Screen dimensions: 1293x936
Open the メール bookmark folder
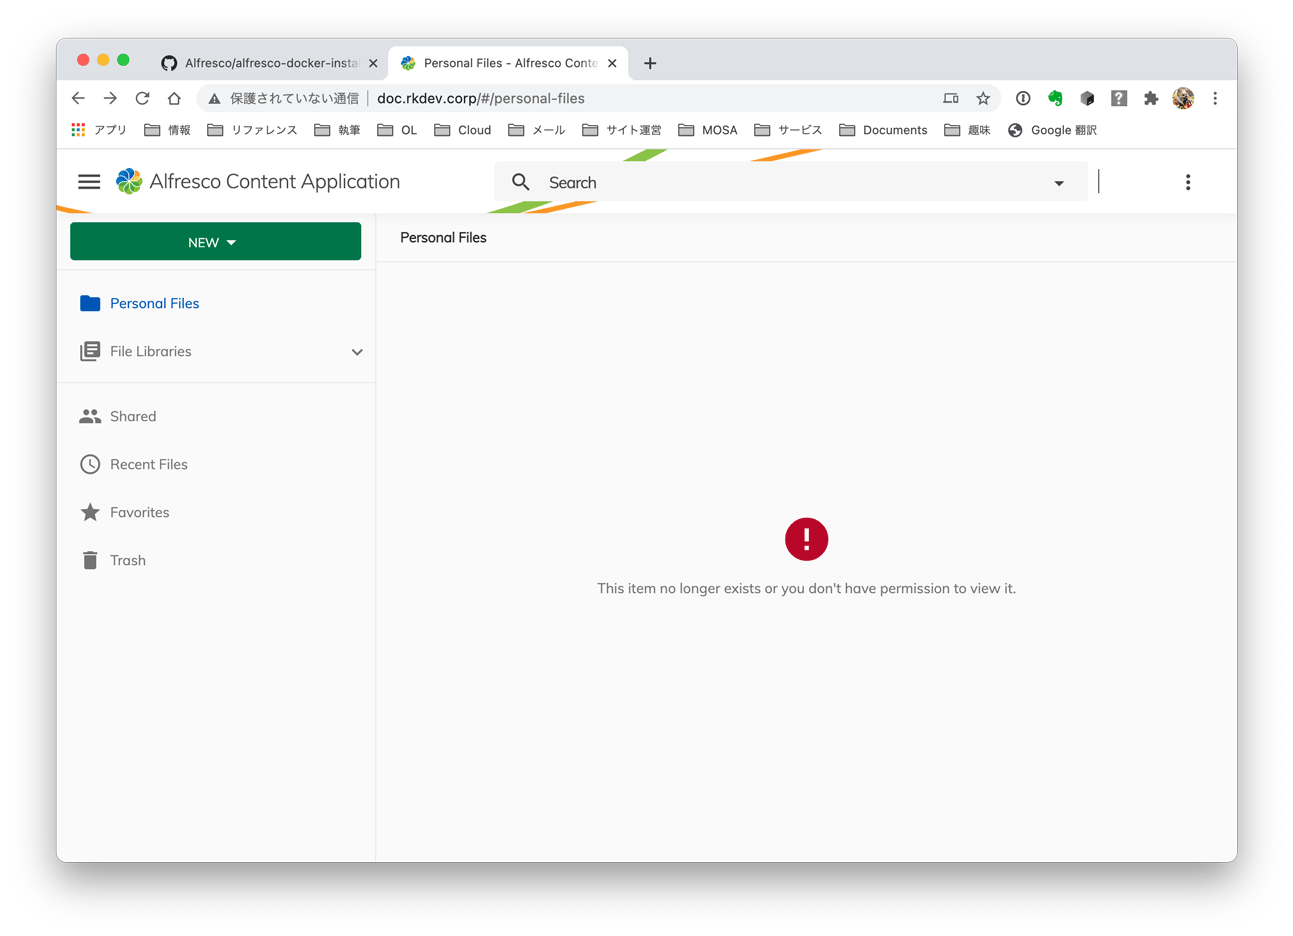click(537, 130)
